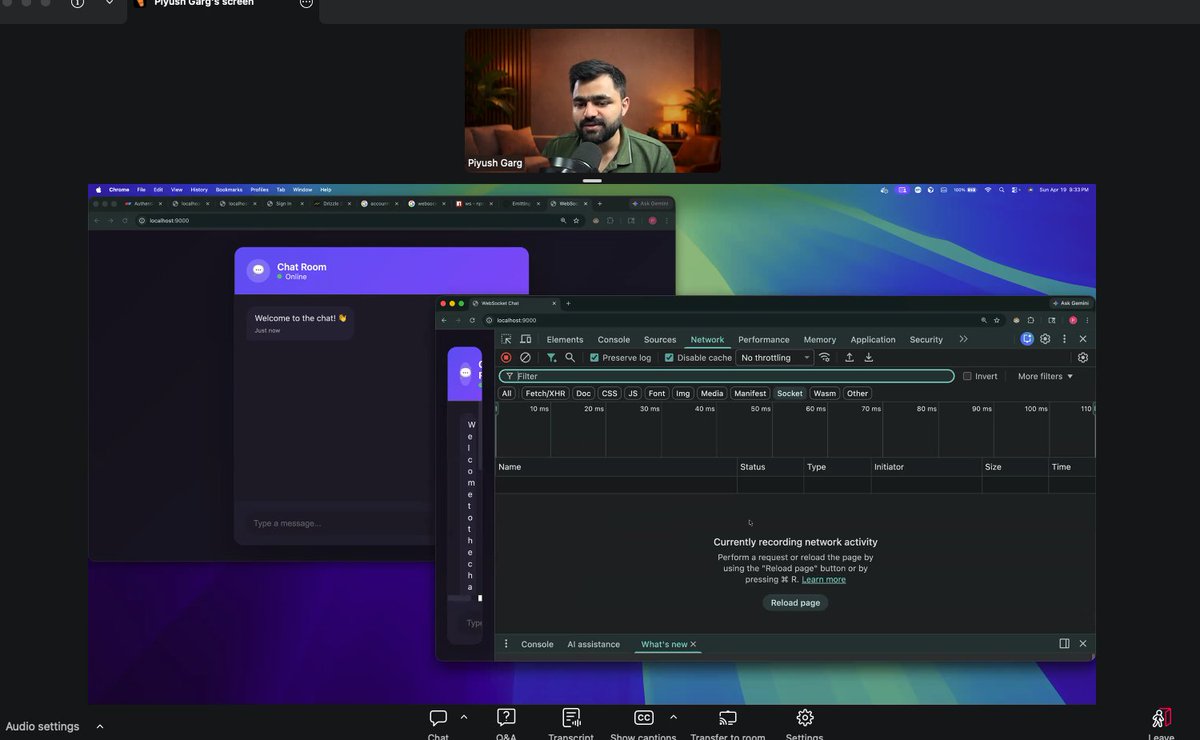Stop recording network activity
The image size is (1200, 740).
(506, 357)
